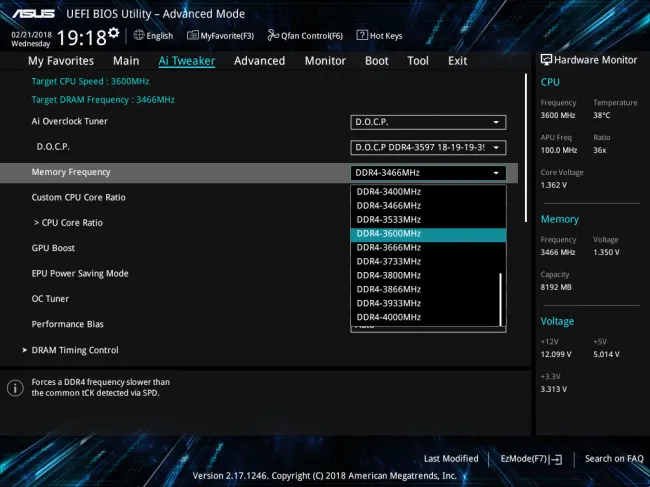Viewport: 650px width, 487px height.
Task: Open MyFavorite(F3) panel
Action: (x=221, y=36)
